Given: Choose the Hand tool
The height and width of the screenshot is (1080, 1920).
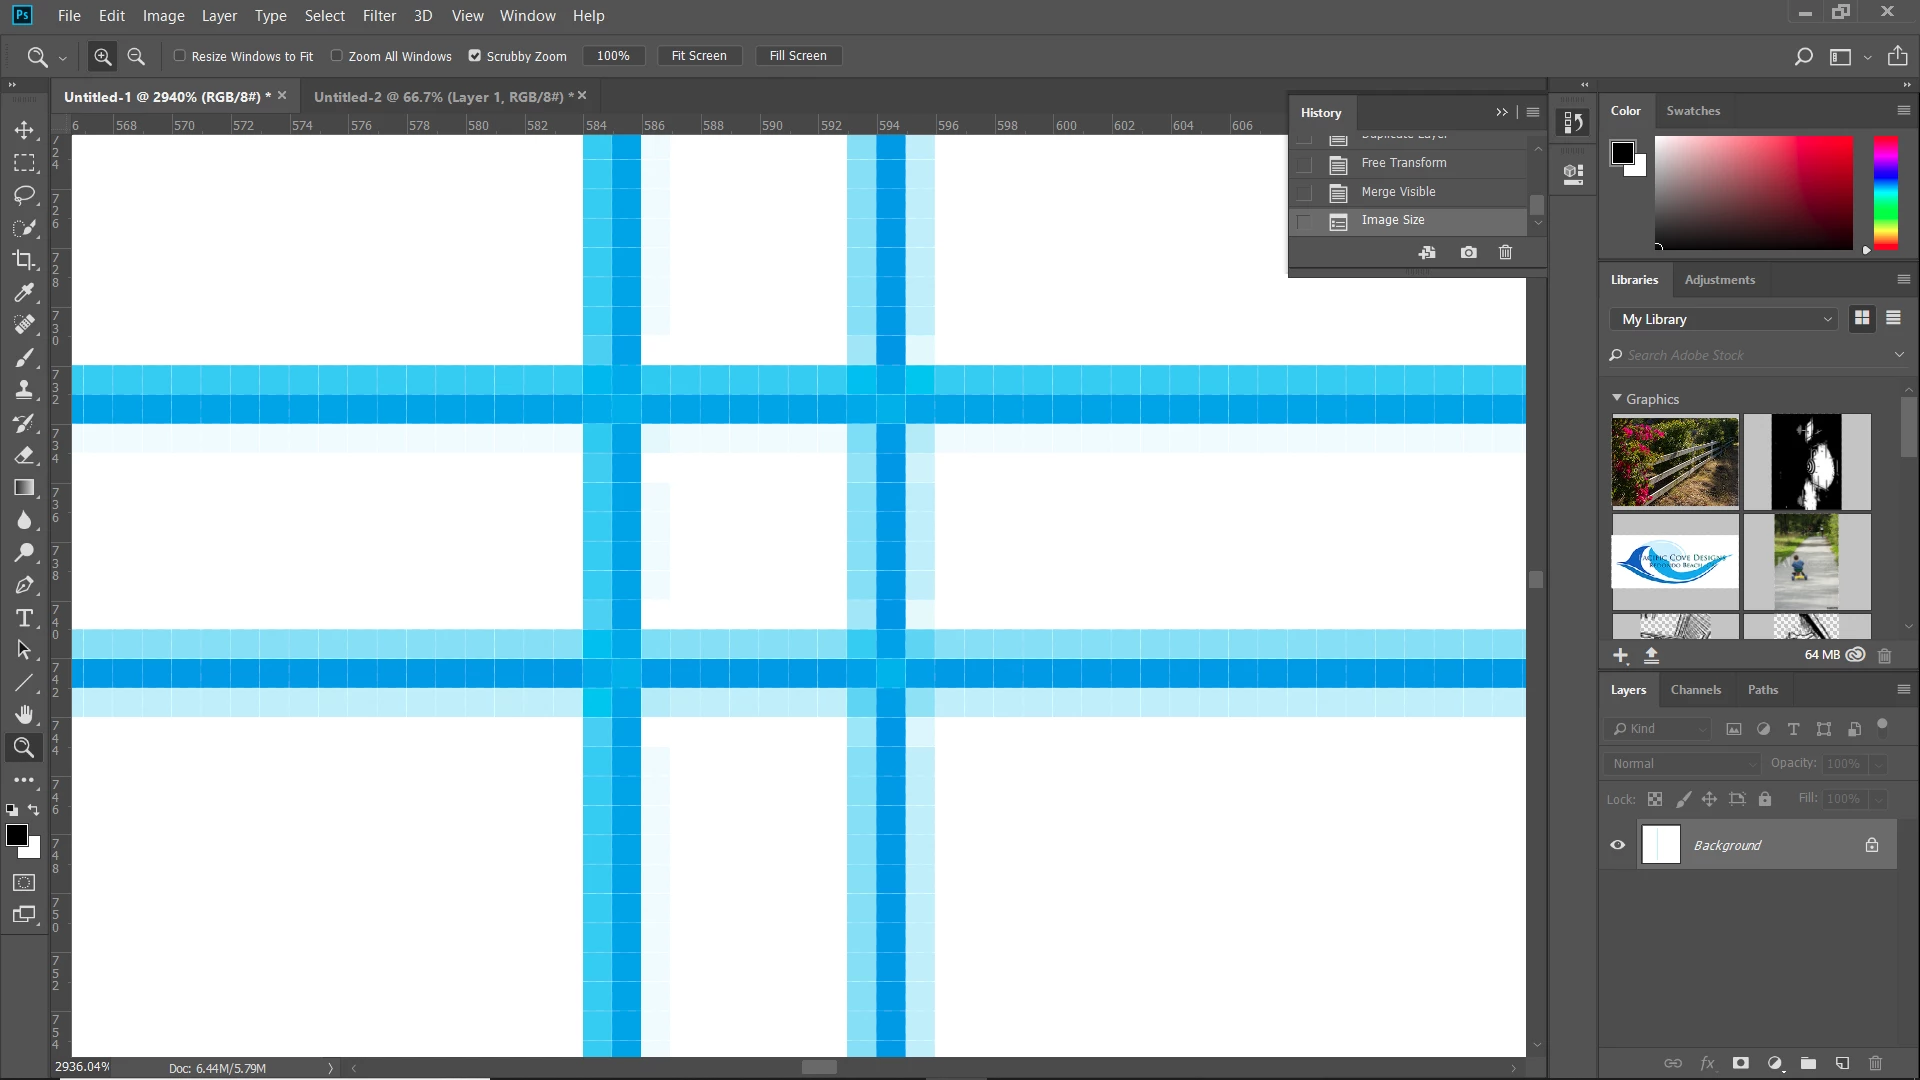Looking at the screenshot, I should pos(24,714).
